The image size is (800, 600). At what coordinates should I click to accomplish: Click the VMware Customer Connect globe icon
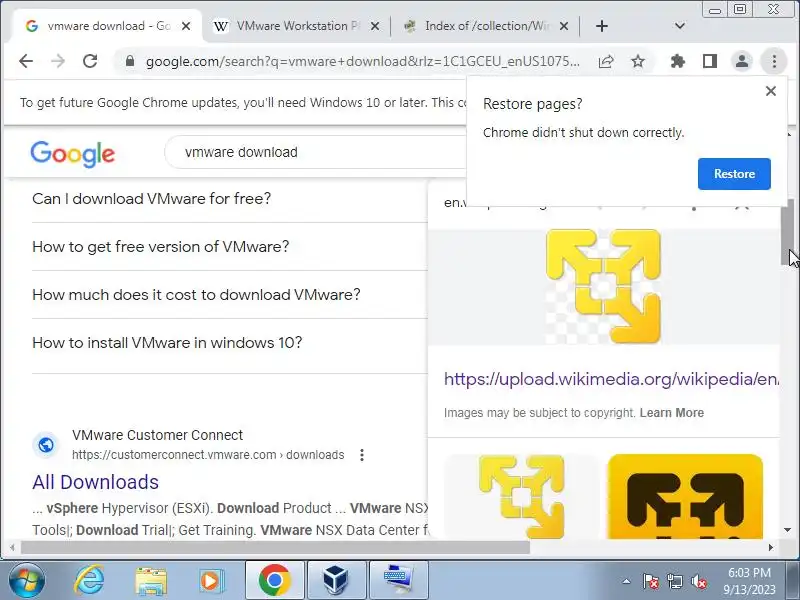click(x=46, y=445)
